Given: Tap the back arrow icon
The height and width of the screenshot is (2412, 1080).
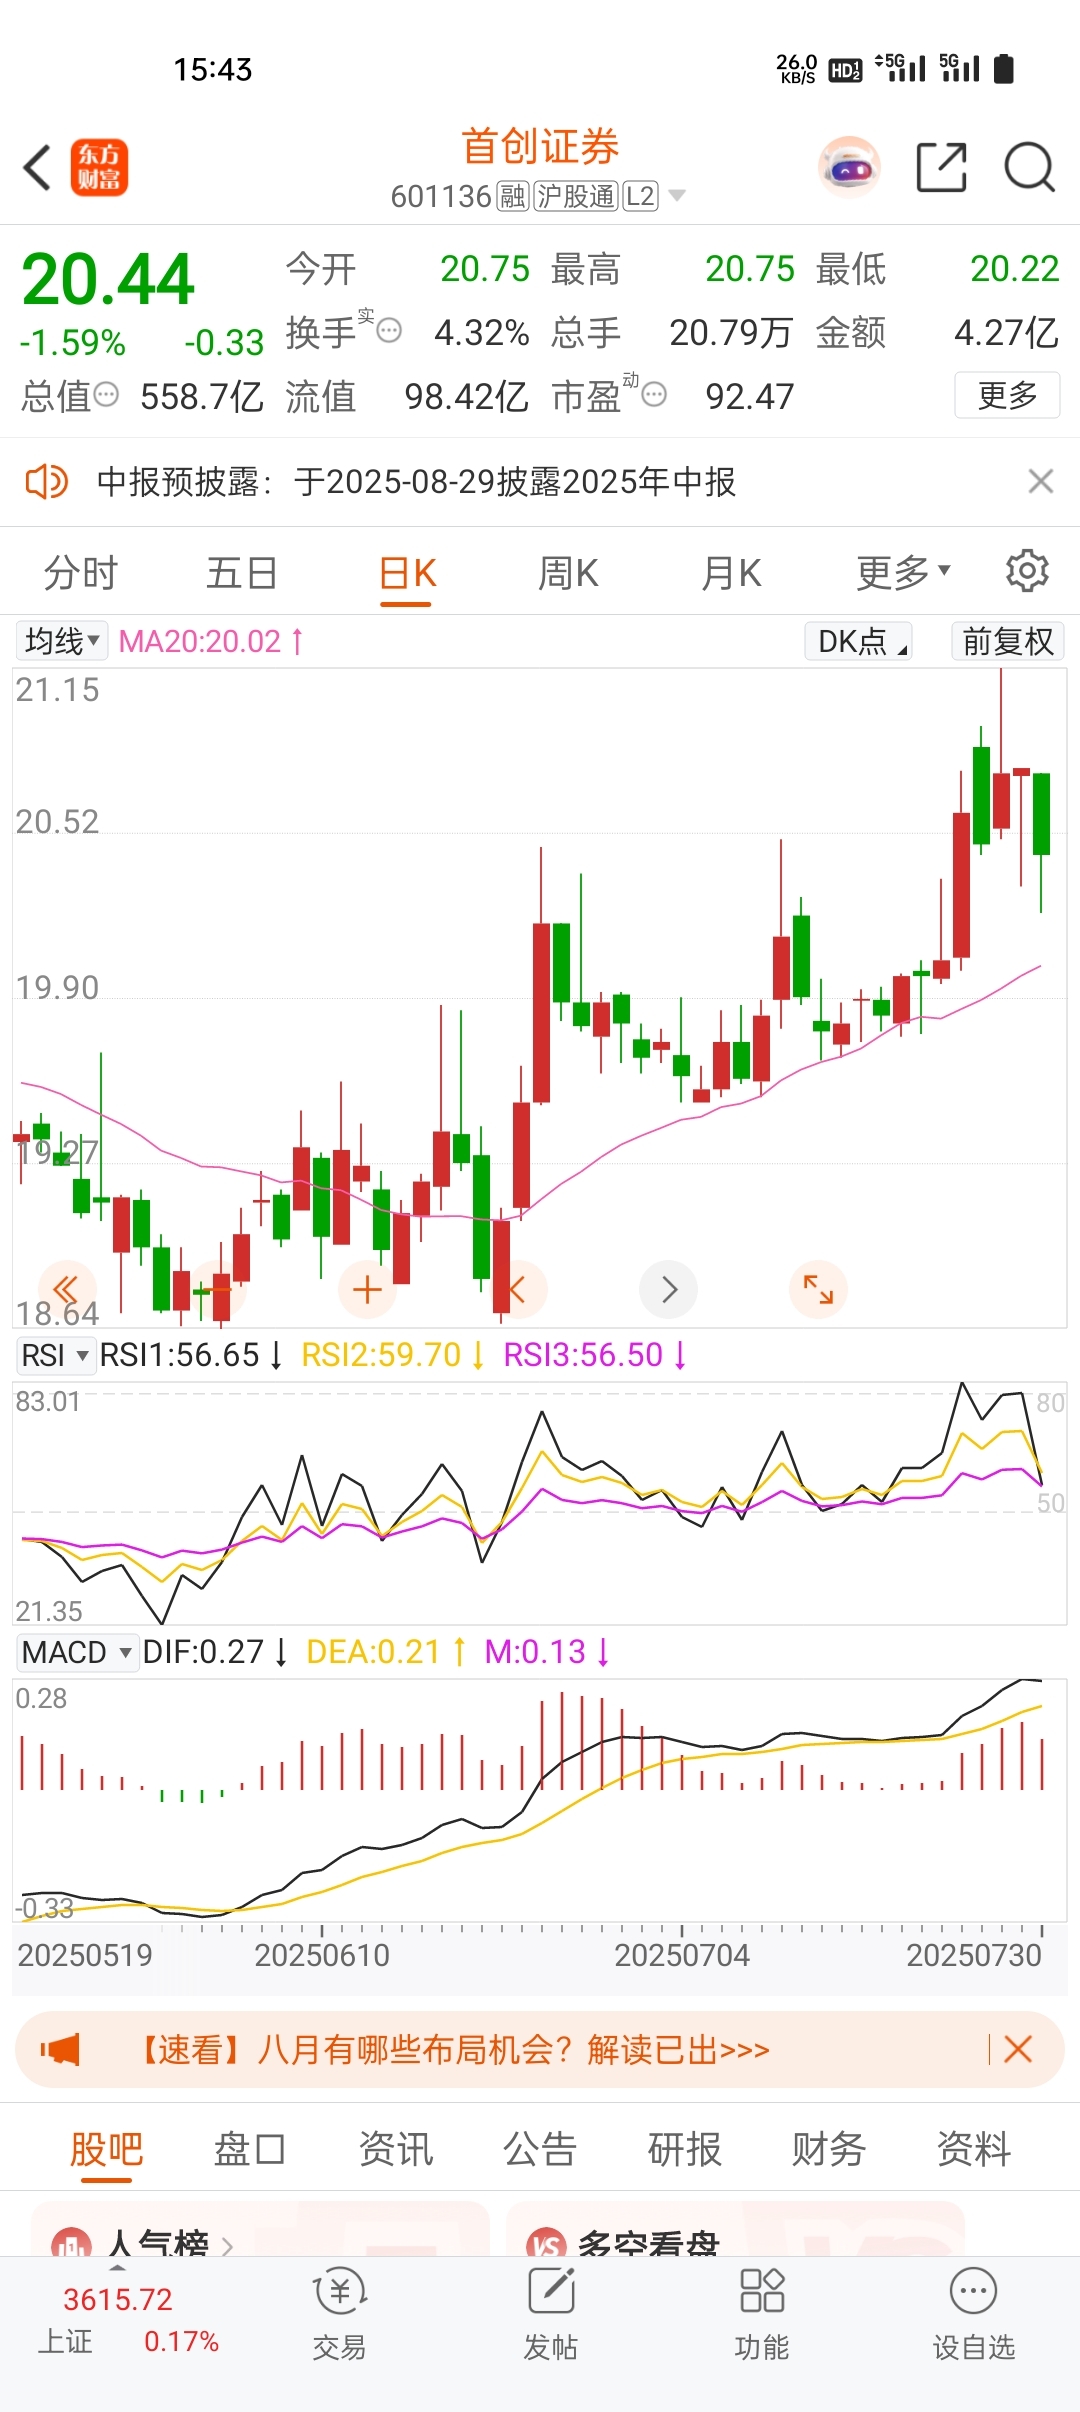Looking at the screenshot, I should 37,167.
